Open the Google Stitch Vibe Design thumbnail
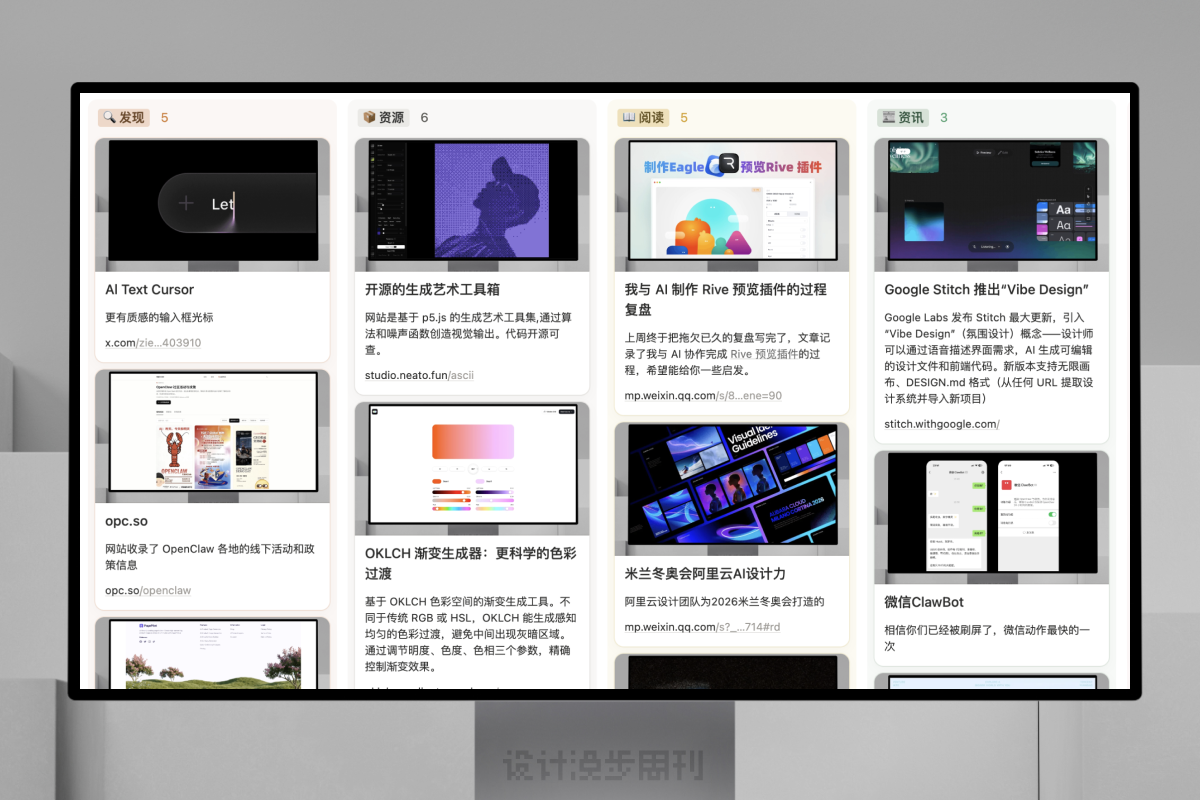 pyautogui.click(x=991, y=204)
